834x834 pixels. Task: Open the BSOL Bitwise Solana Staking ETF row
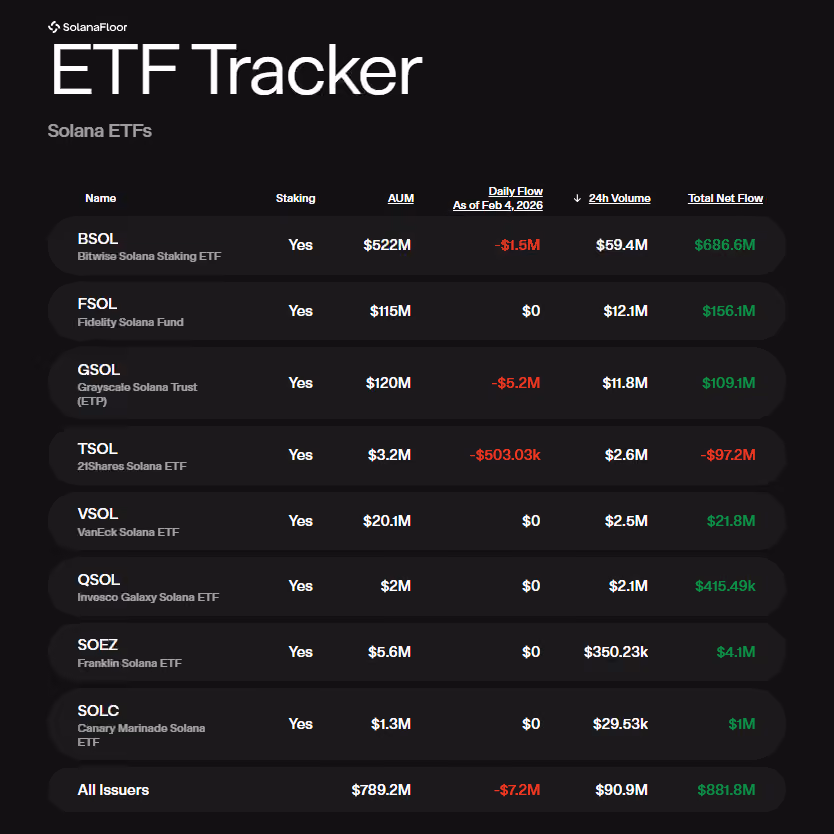tap(416, 245)
